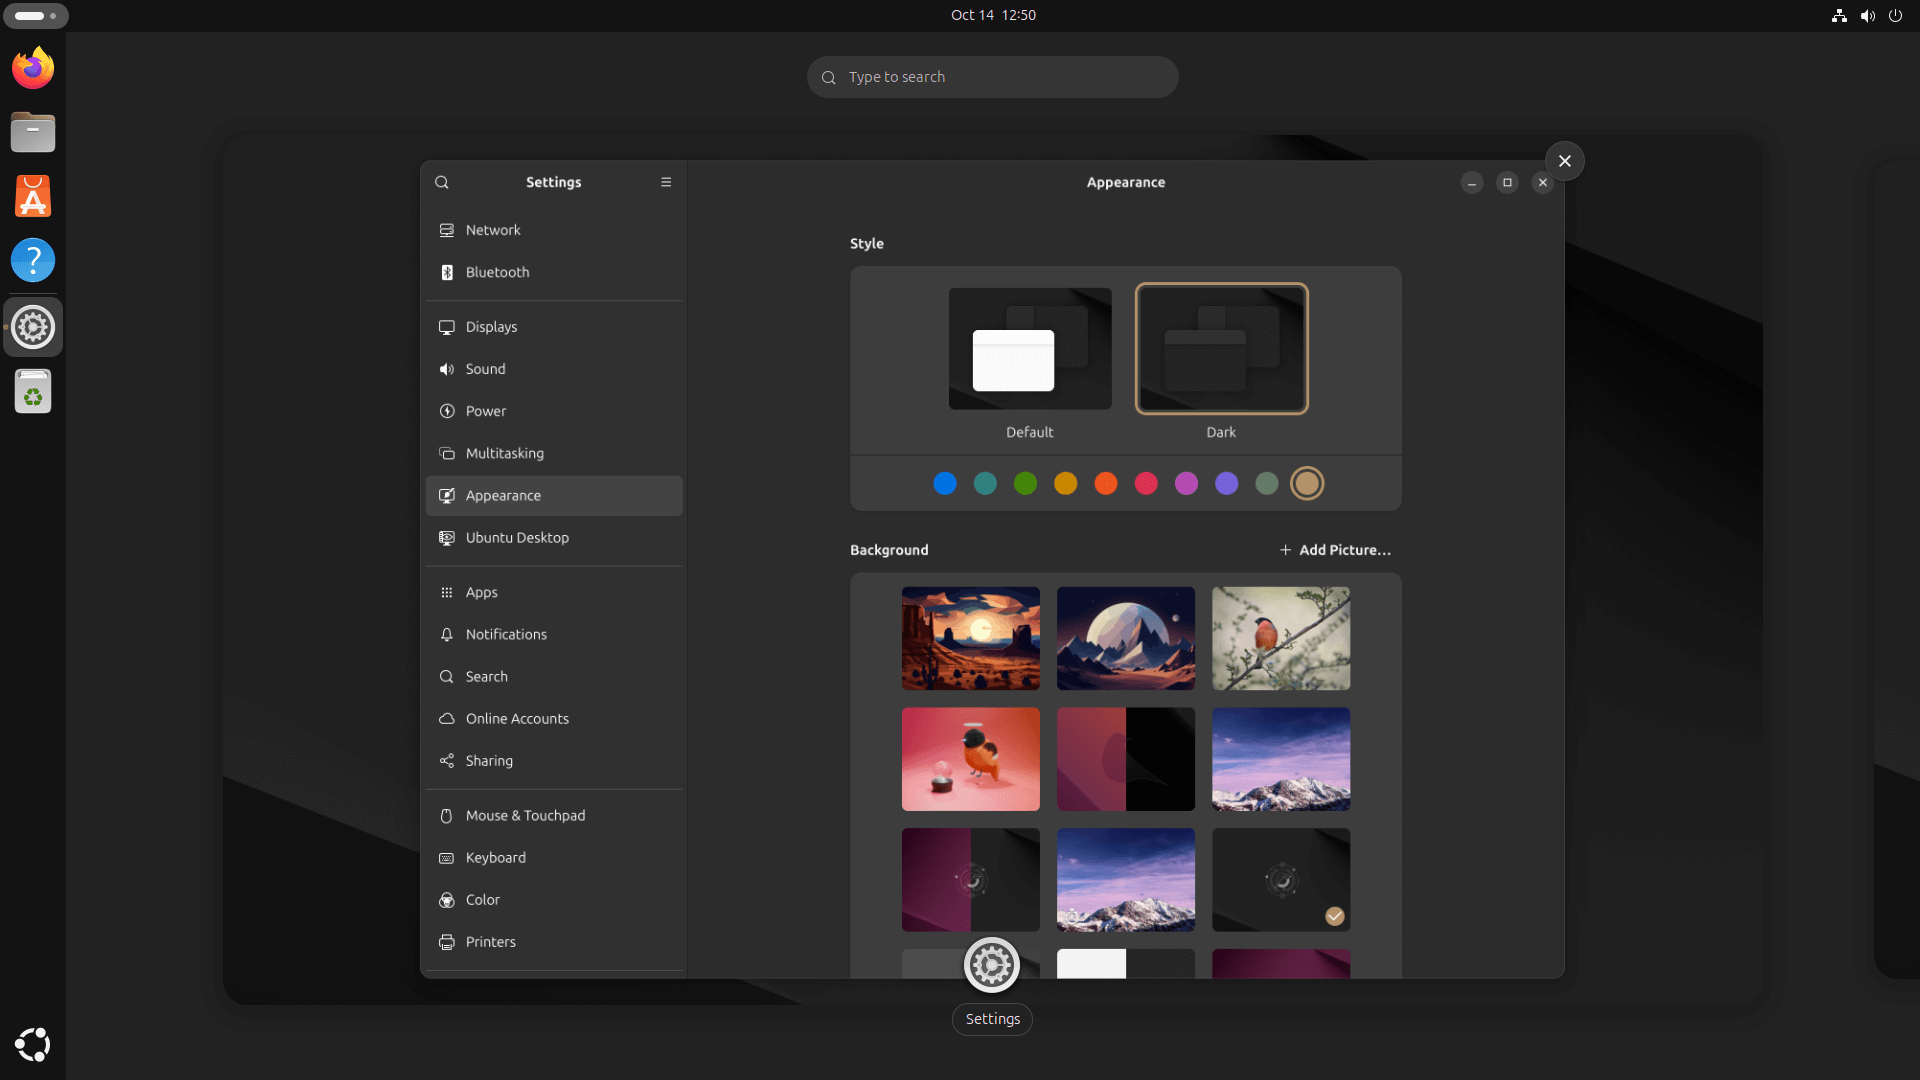
Task: Open Firefox from the dock
Action: pyautogui.click(x=32, y=67)
